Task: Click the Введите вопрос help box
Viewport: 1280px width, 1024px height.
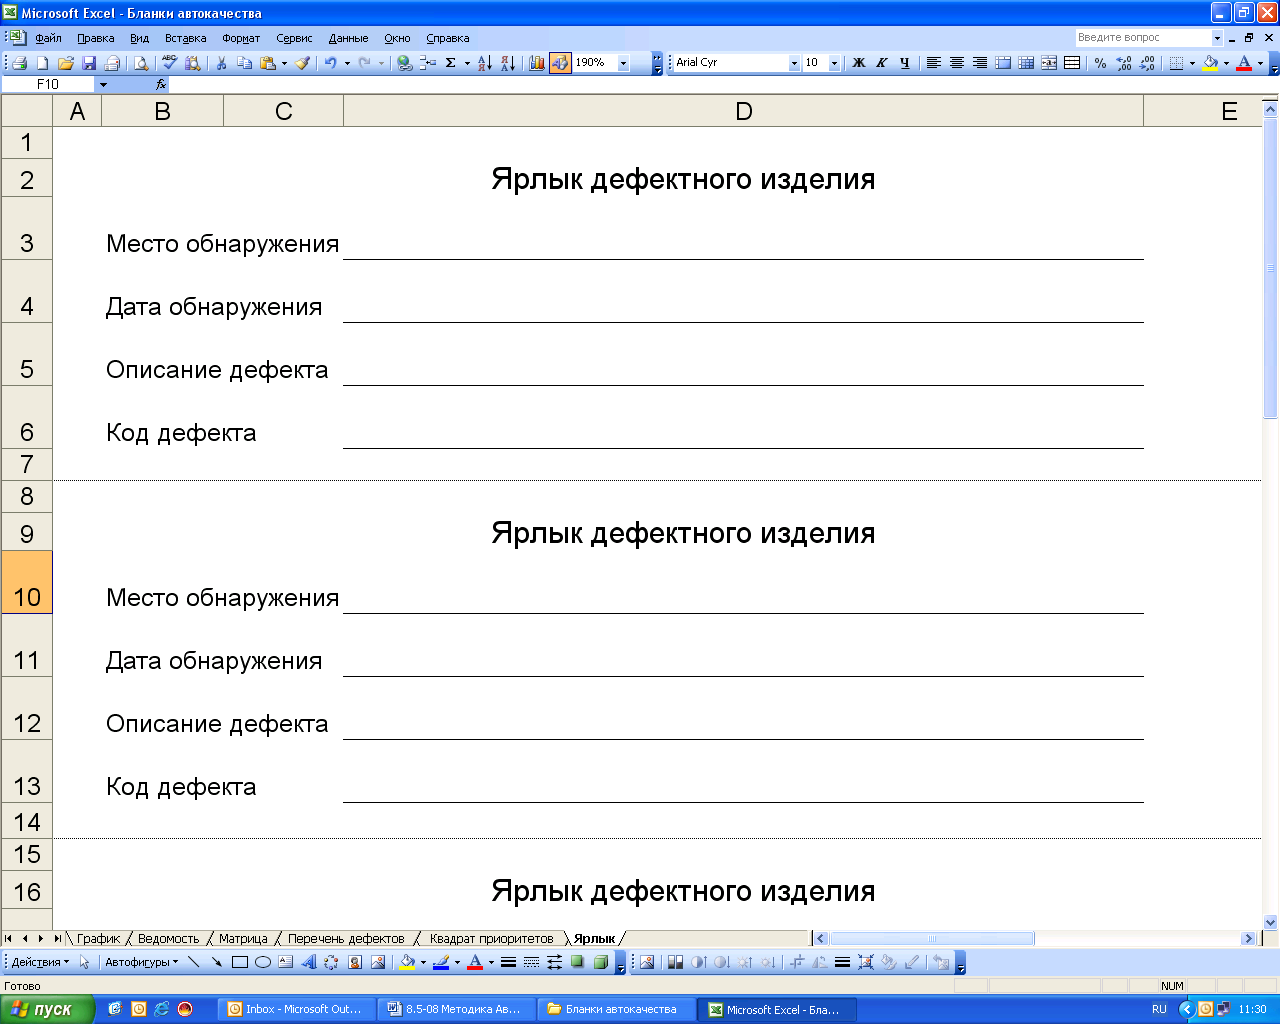Action: point(1143,38)
